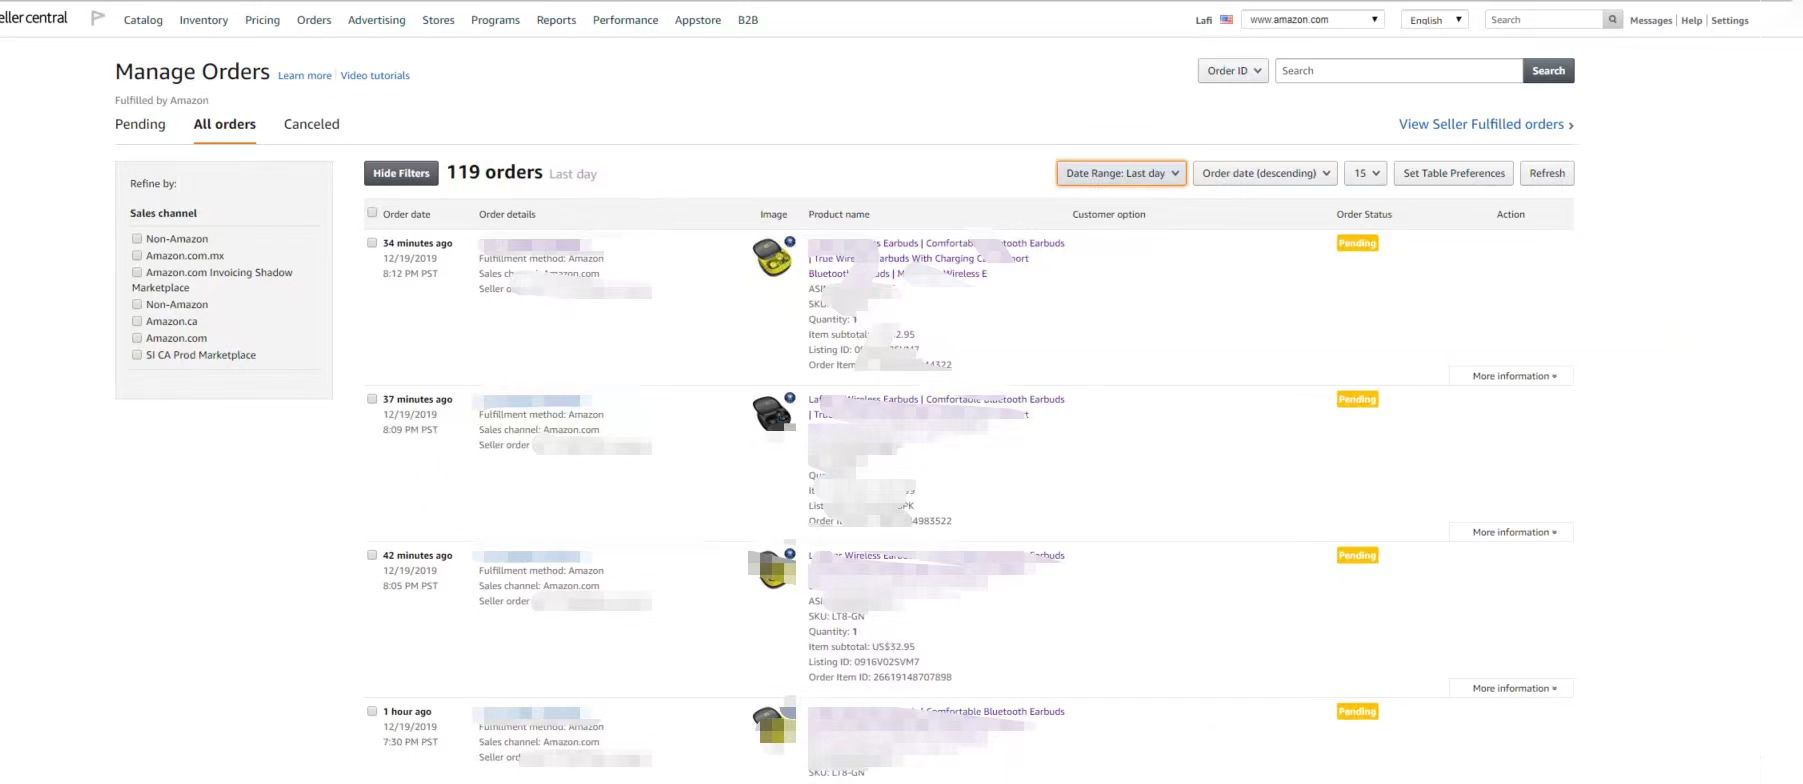
Task: Click the Seller Central logo
Action: [34, 18]
